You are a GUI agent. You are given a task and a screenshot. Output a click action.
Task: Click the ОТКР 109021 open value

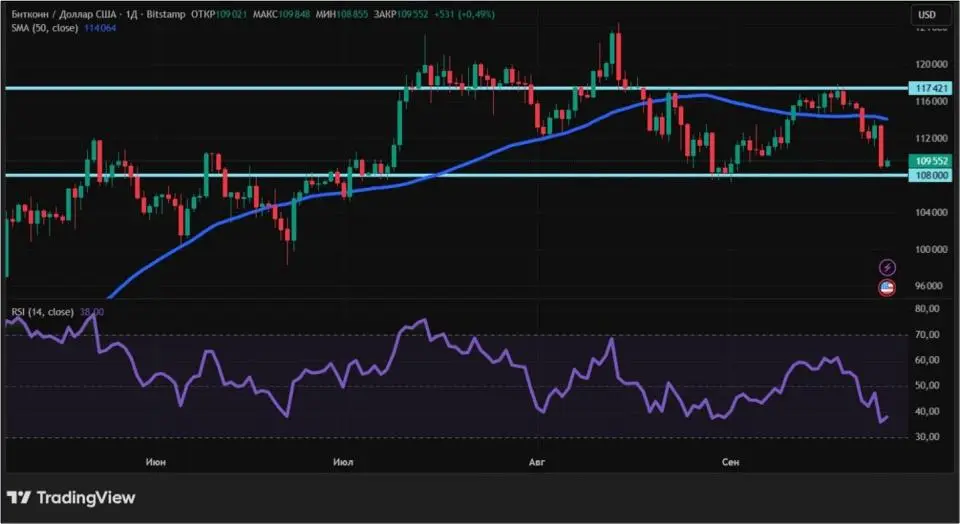pyautogui.click(x=219, y=14)
